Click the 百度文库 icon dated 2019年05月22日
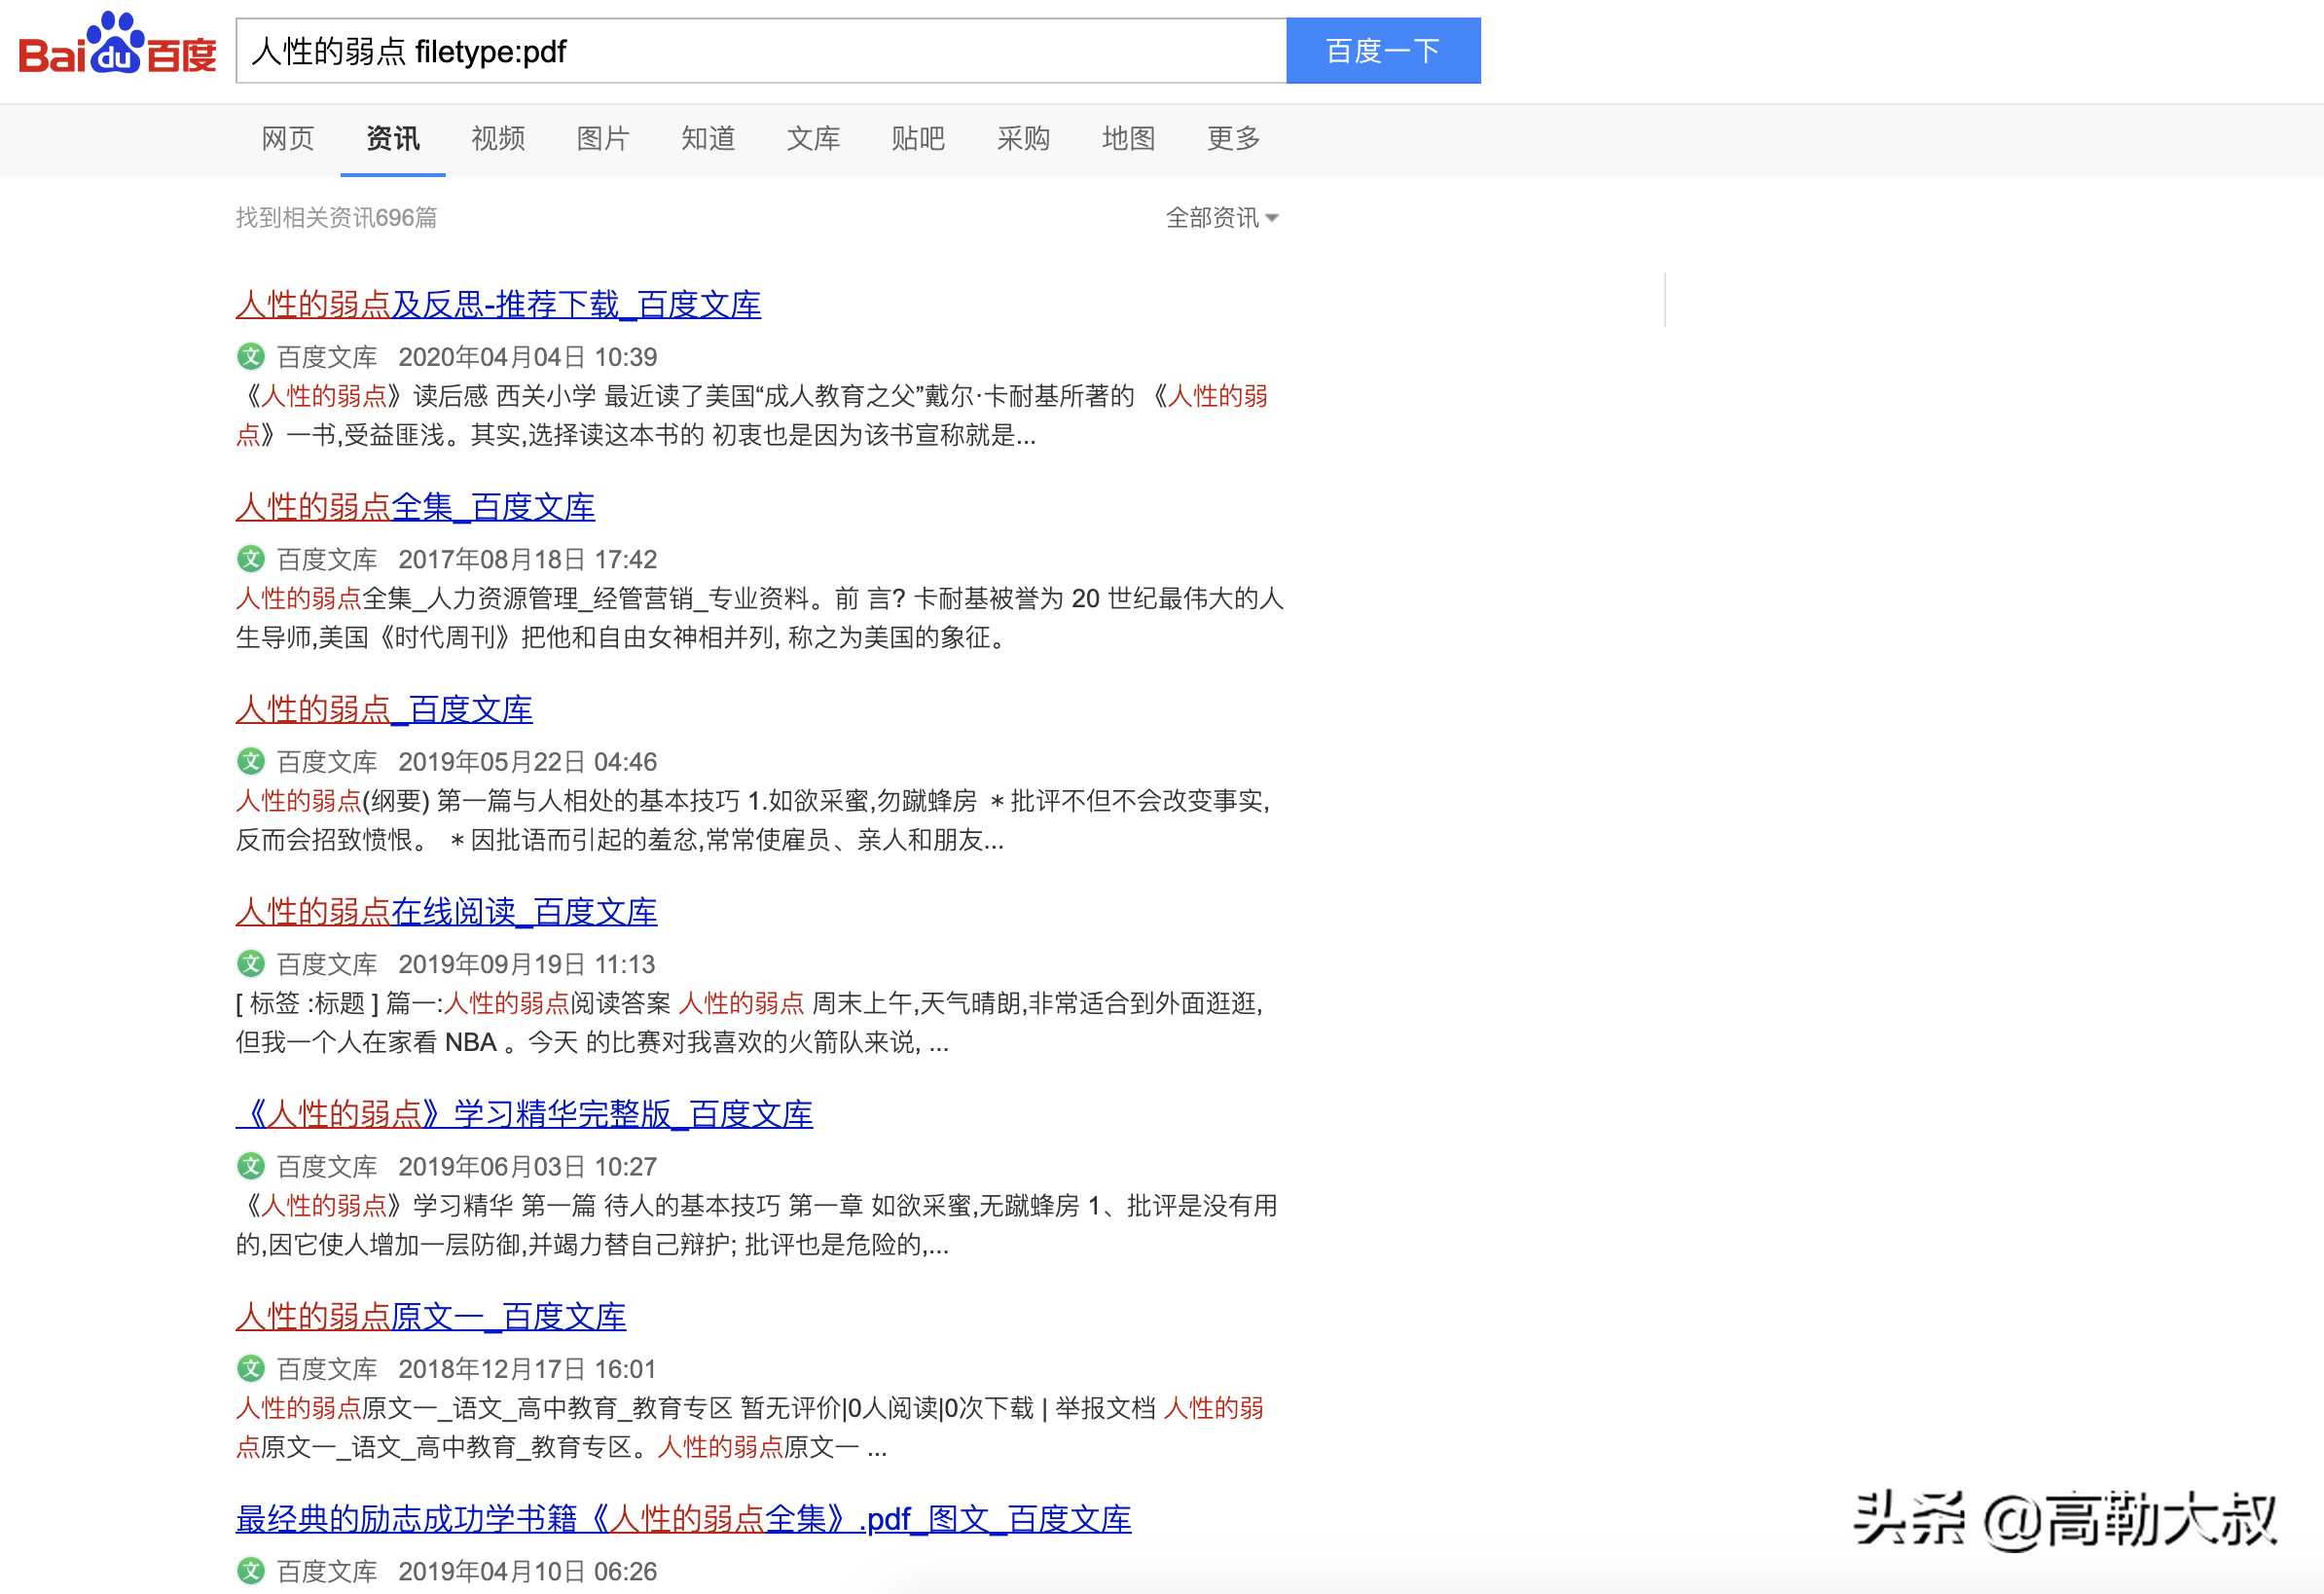The height and width of the screenshot is (1594, 2324). [251, 762]
